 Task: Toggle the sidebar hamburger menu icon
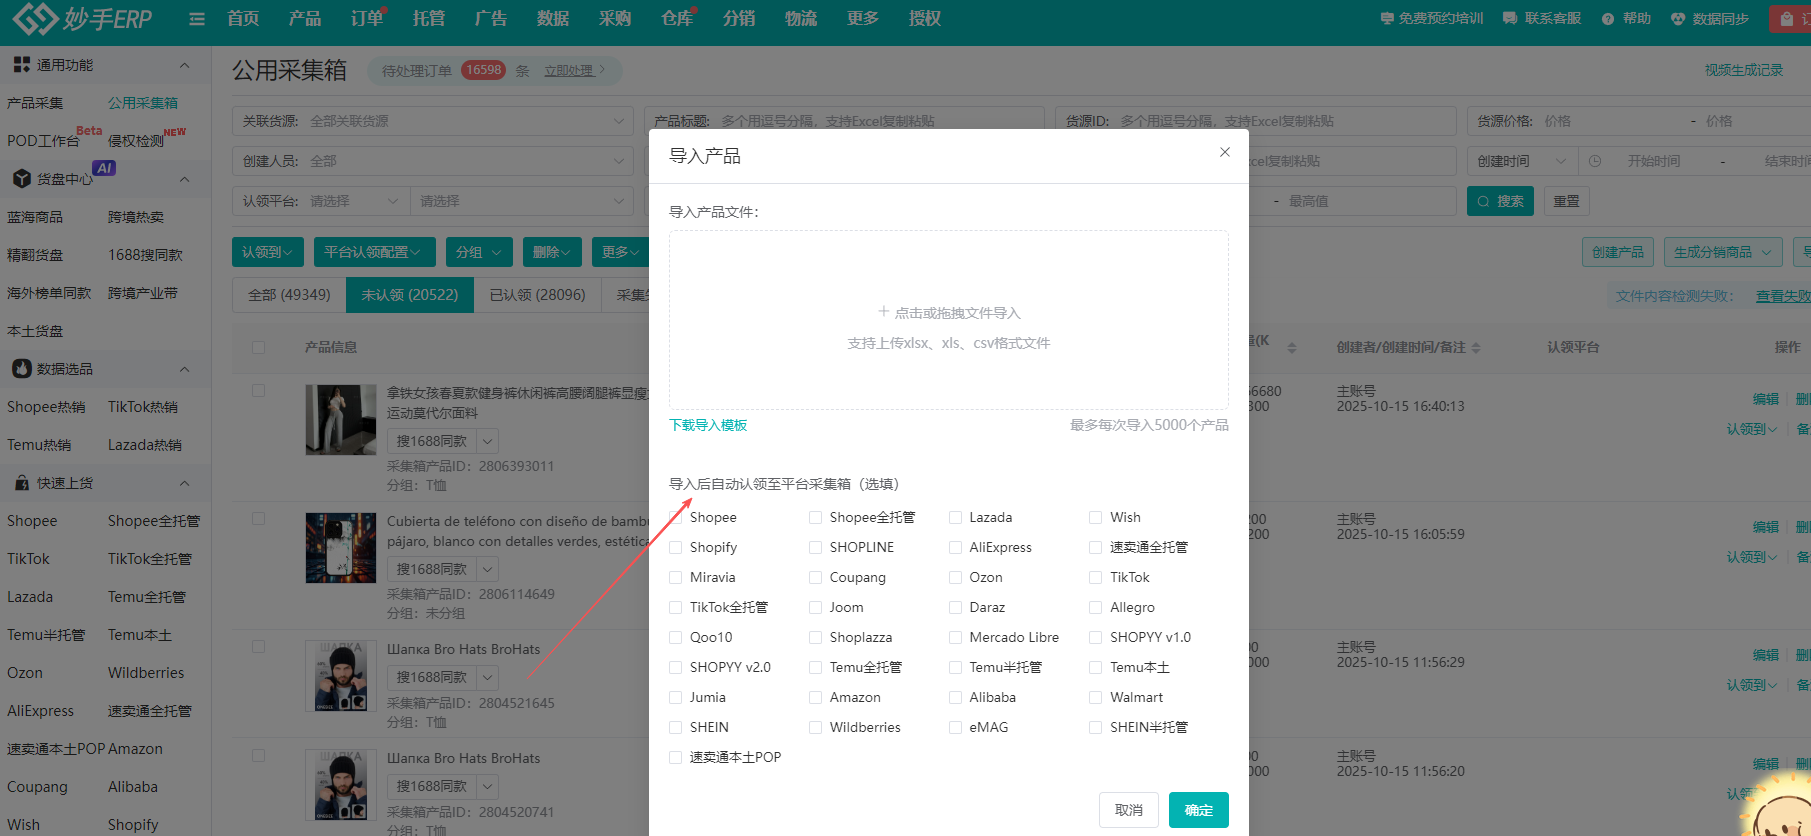point(197,19)
